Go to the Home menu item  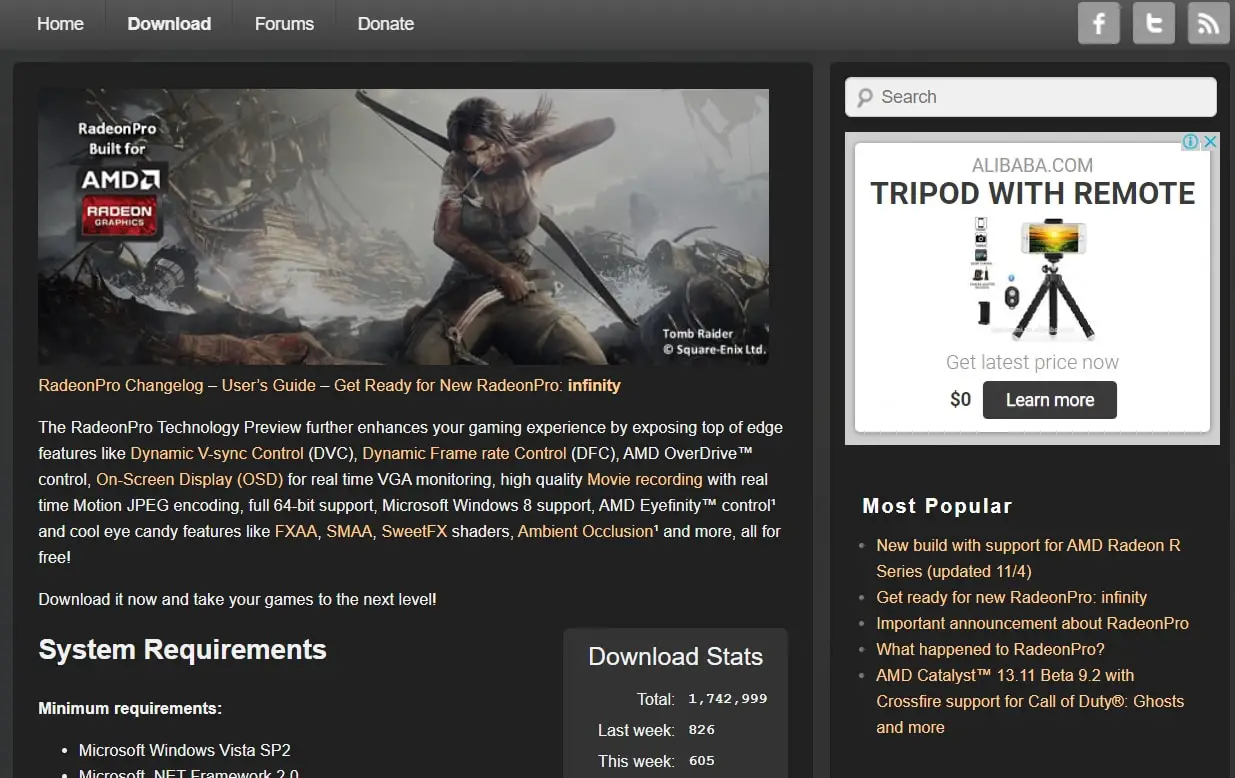point(60,24)
